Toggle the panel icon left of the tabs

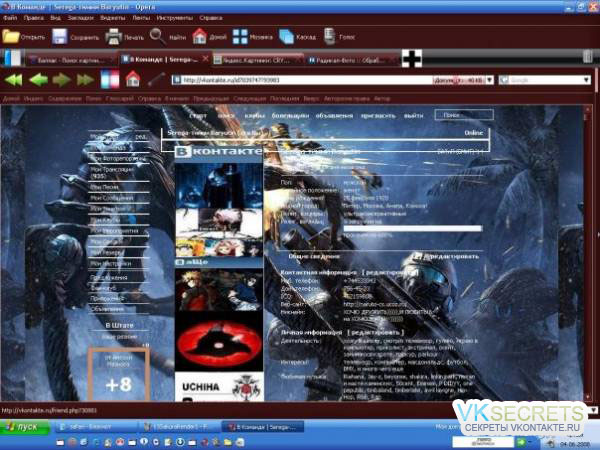13,58
